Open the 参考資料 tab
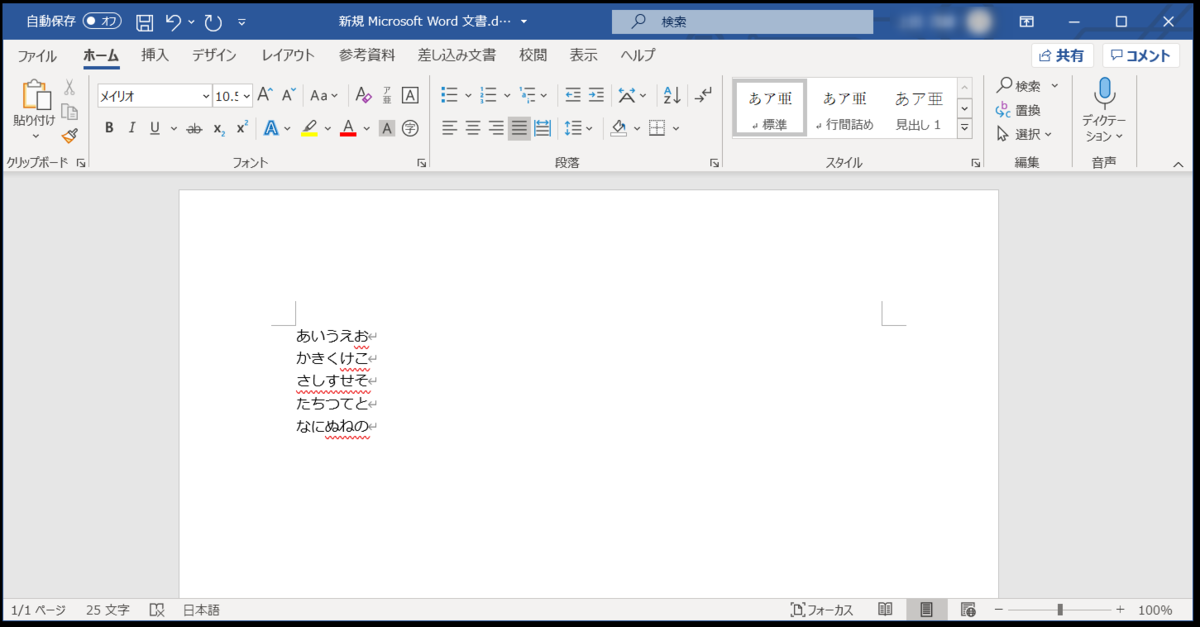 tap(366, 56)
